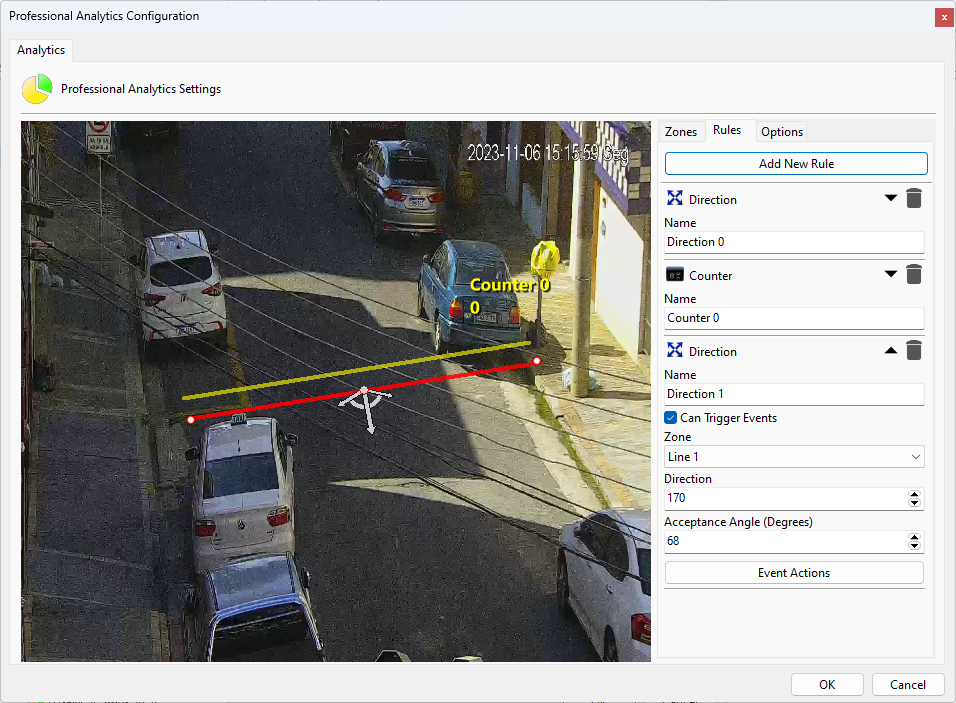Delete the Direction 1 rule with trash icon
956x703 pixels.
click(913, 351)
